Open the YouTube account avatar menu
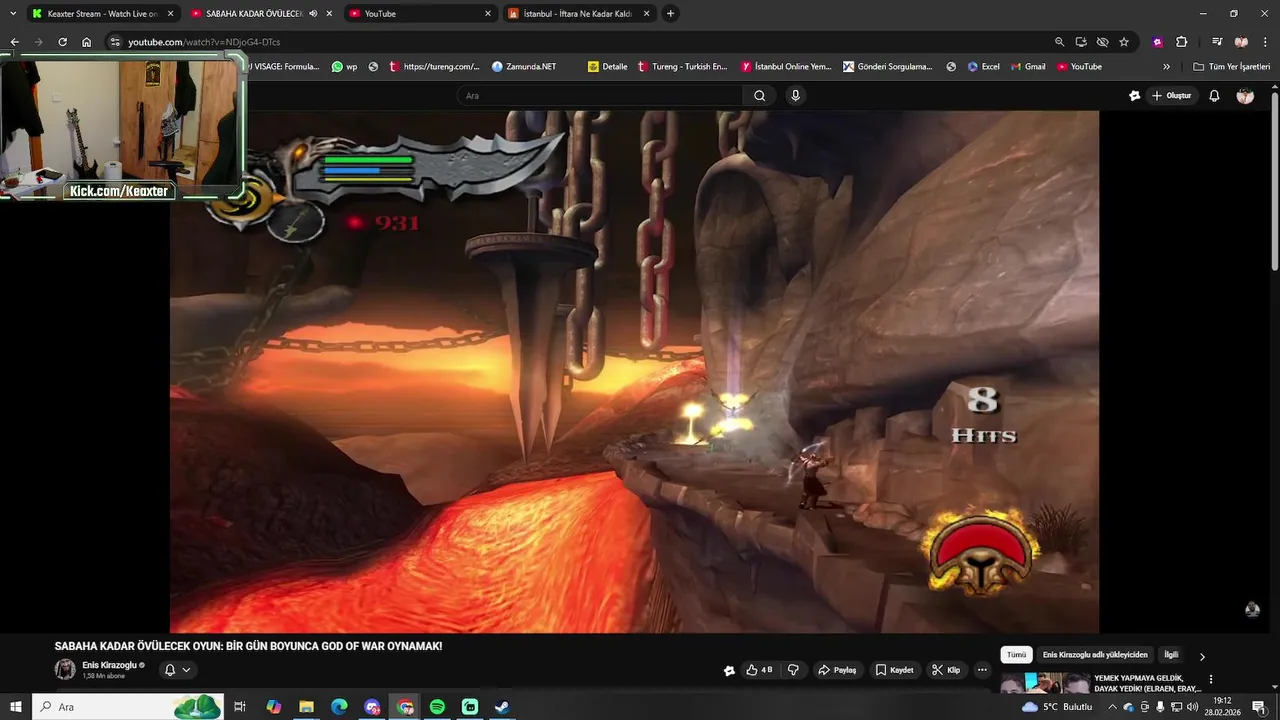The height and width of the screenshot is (720, 1280). (x=1245, y=96)
